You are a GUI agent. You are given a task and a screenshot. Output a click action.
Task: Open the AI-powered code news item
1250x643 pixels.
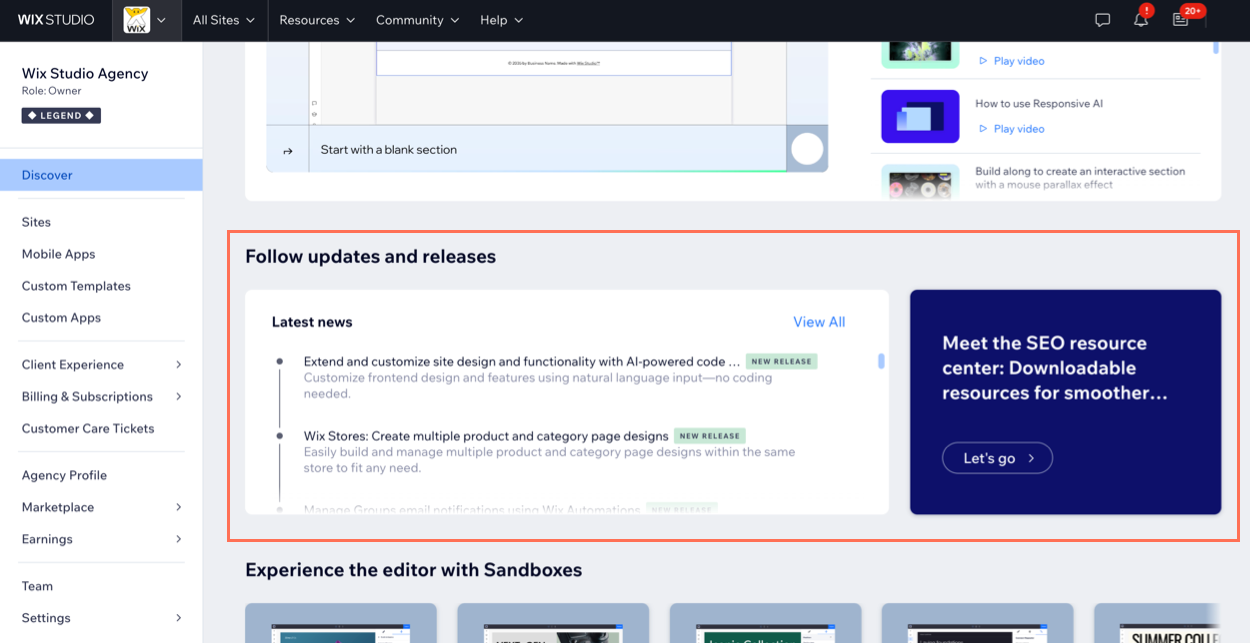[522, 361]
